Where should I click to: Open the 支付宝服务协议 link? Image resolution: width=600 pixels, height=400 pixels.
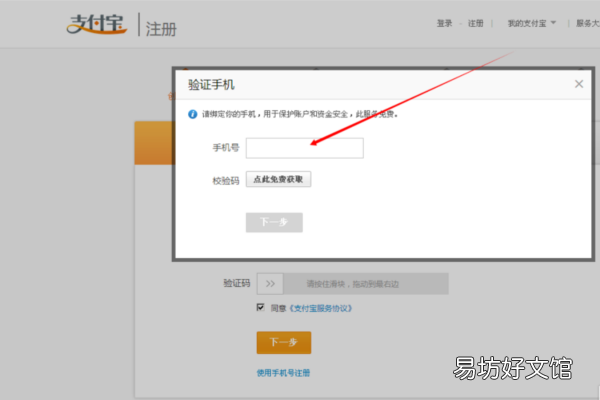pyautogui.click(x=320, y=308)
